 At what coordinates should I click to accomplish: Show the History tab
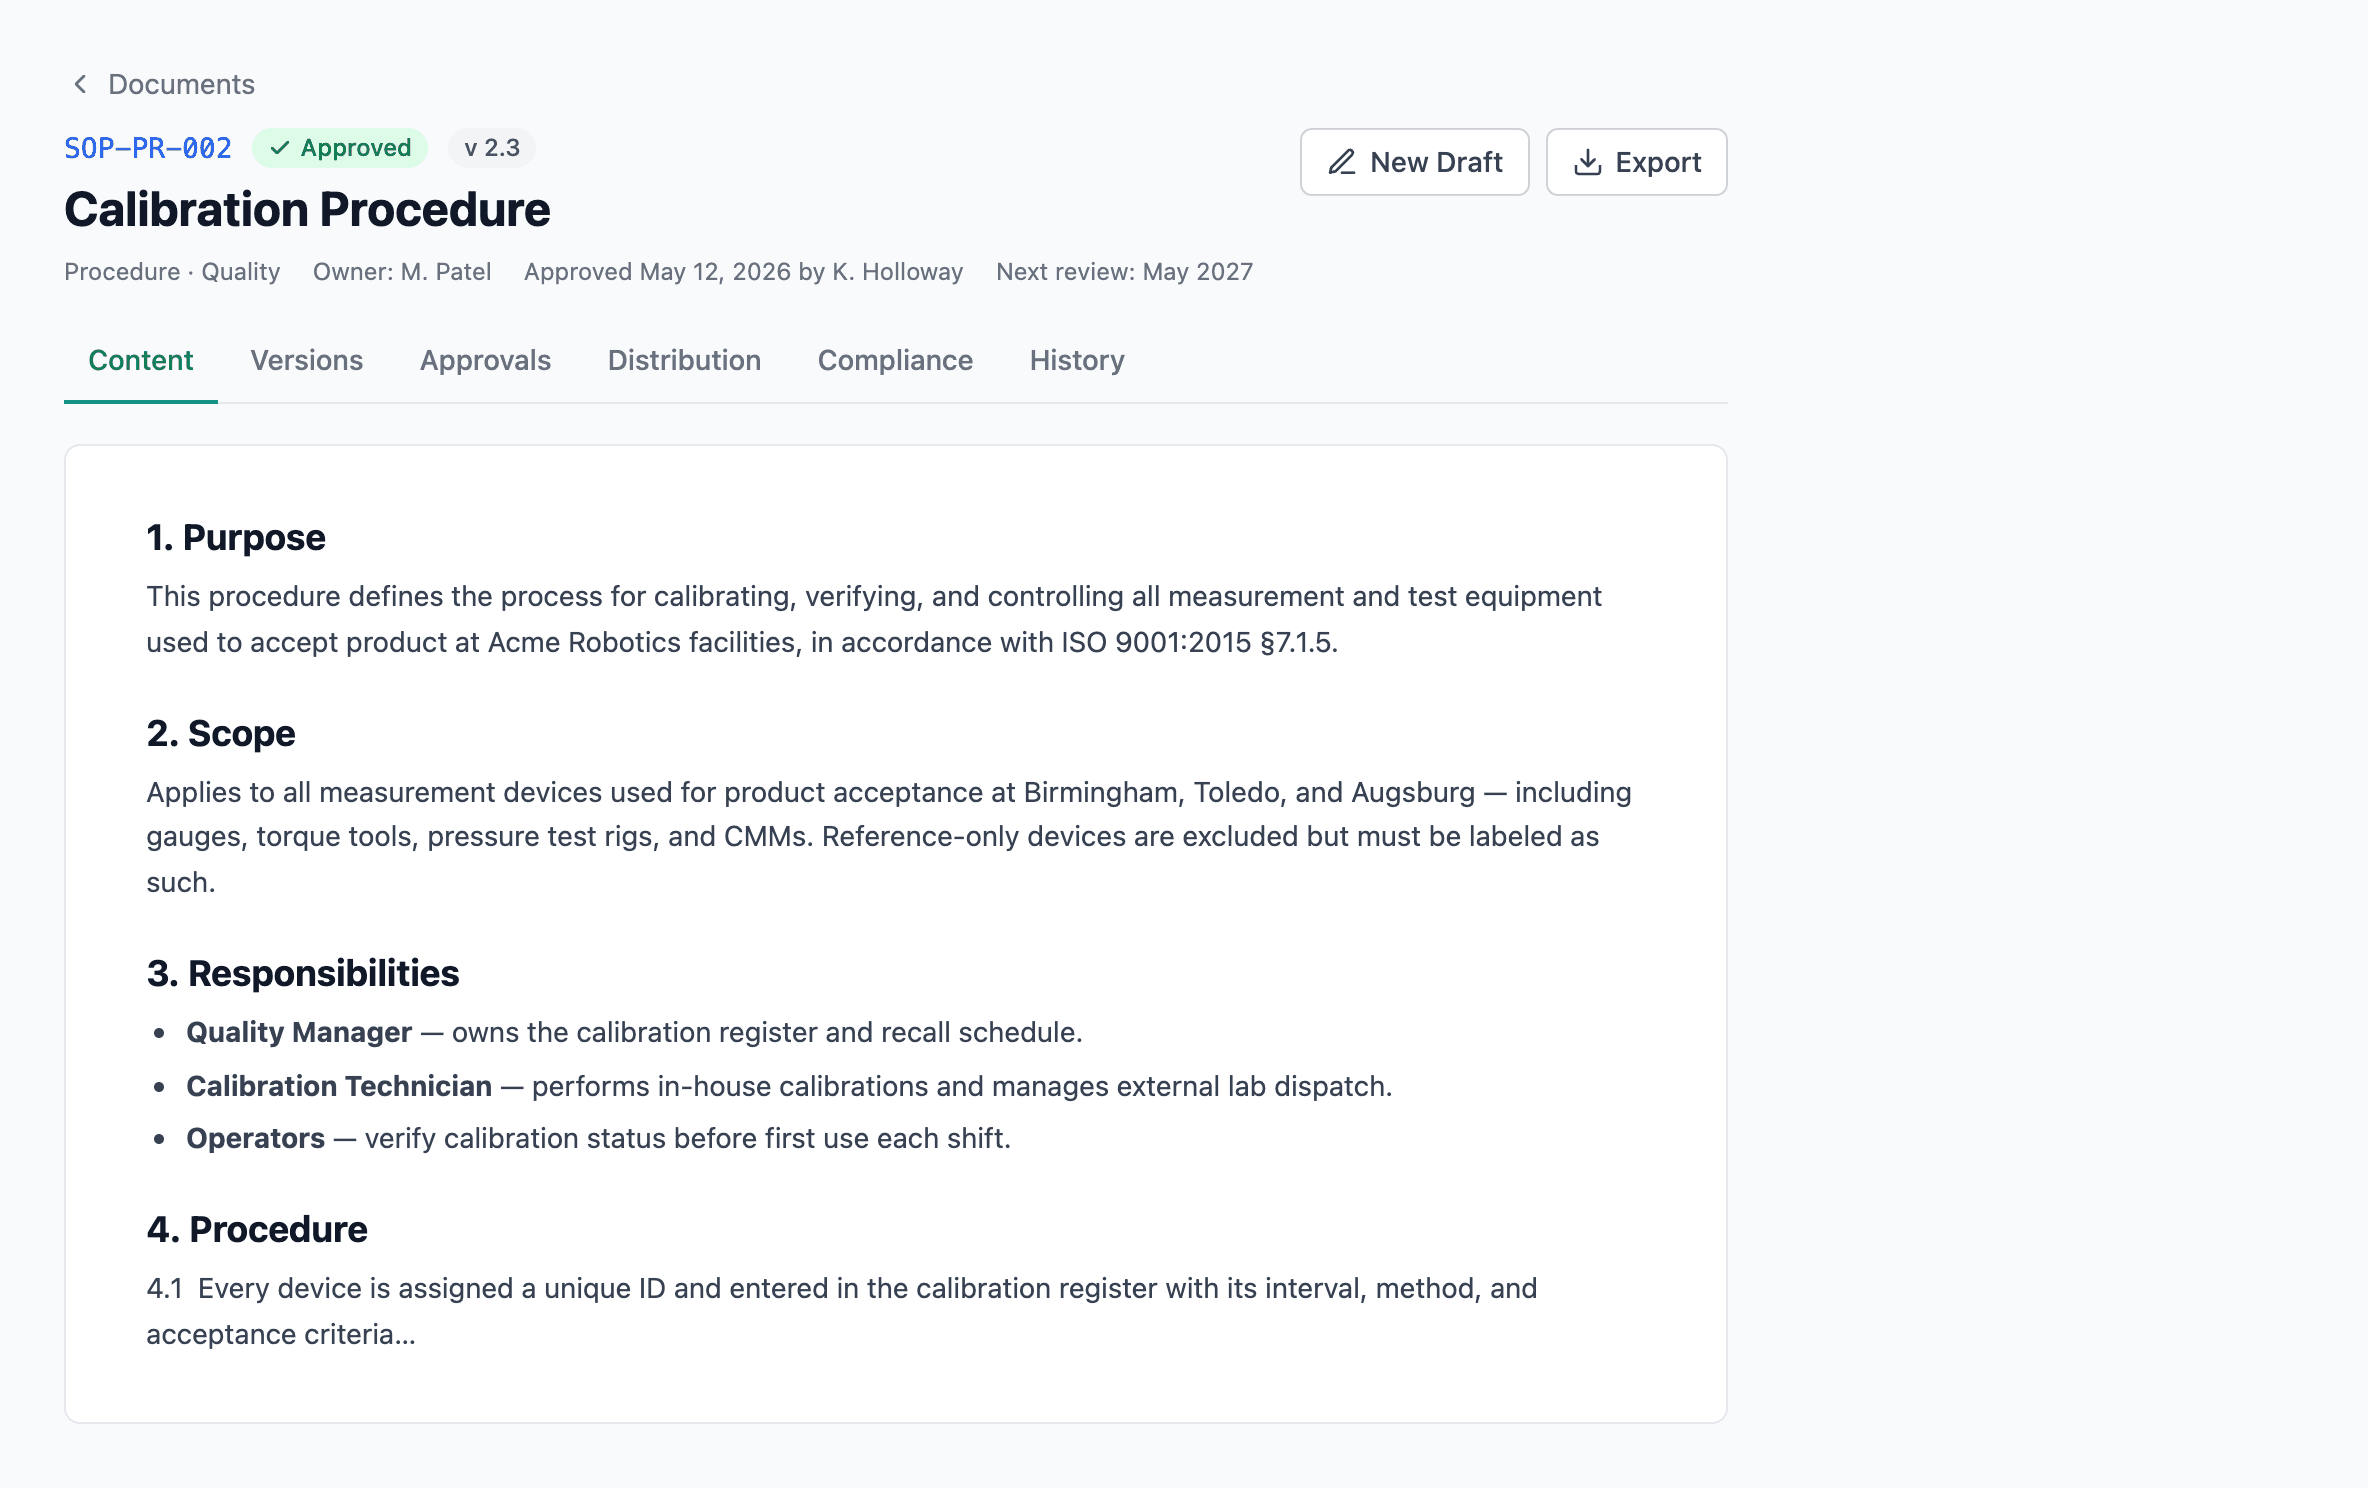click(1077, 360)
